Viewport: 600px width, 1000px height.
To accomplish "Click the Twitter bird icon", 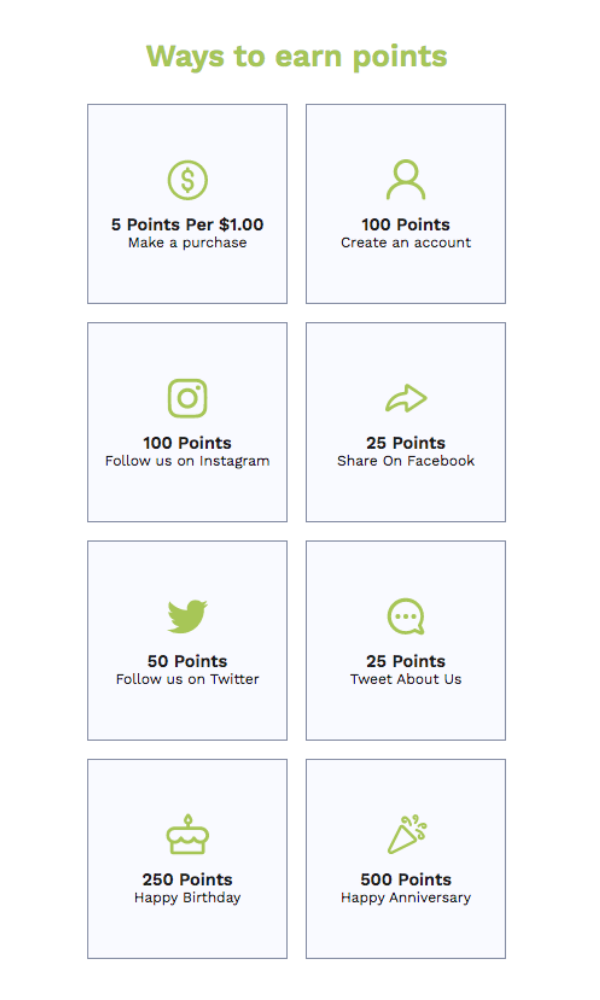I will coord(187,616).
